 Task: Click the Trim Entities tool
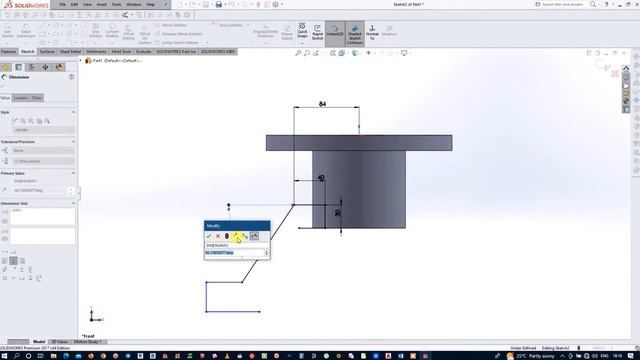[x=96, y=32]
